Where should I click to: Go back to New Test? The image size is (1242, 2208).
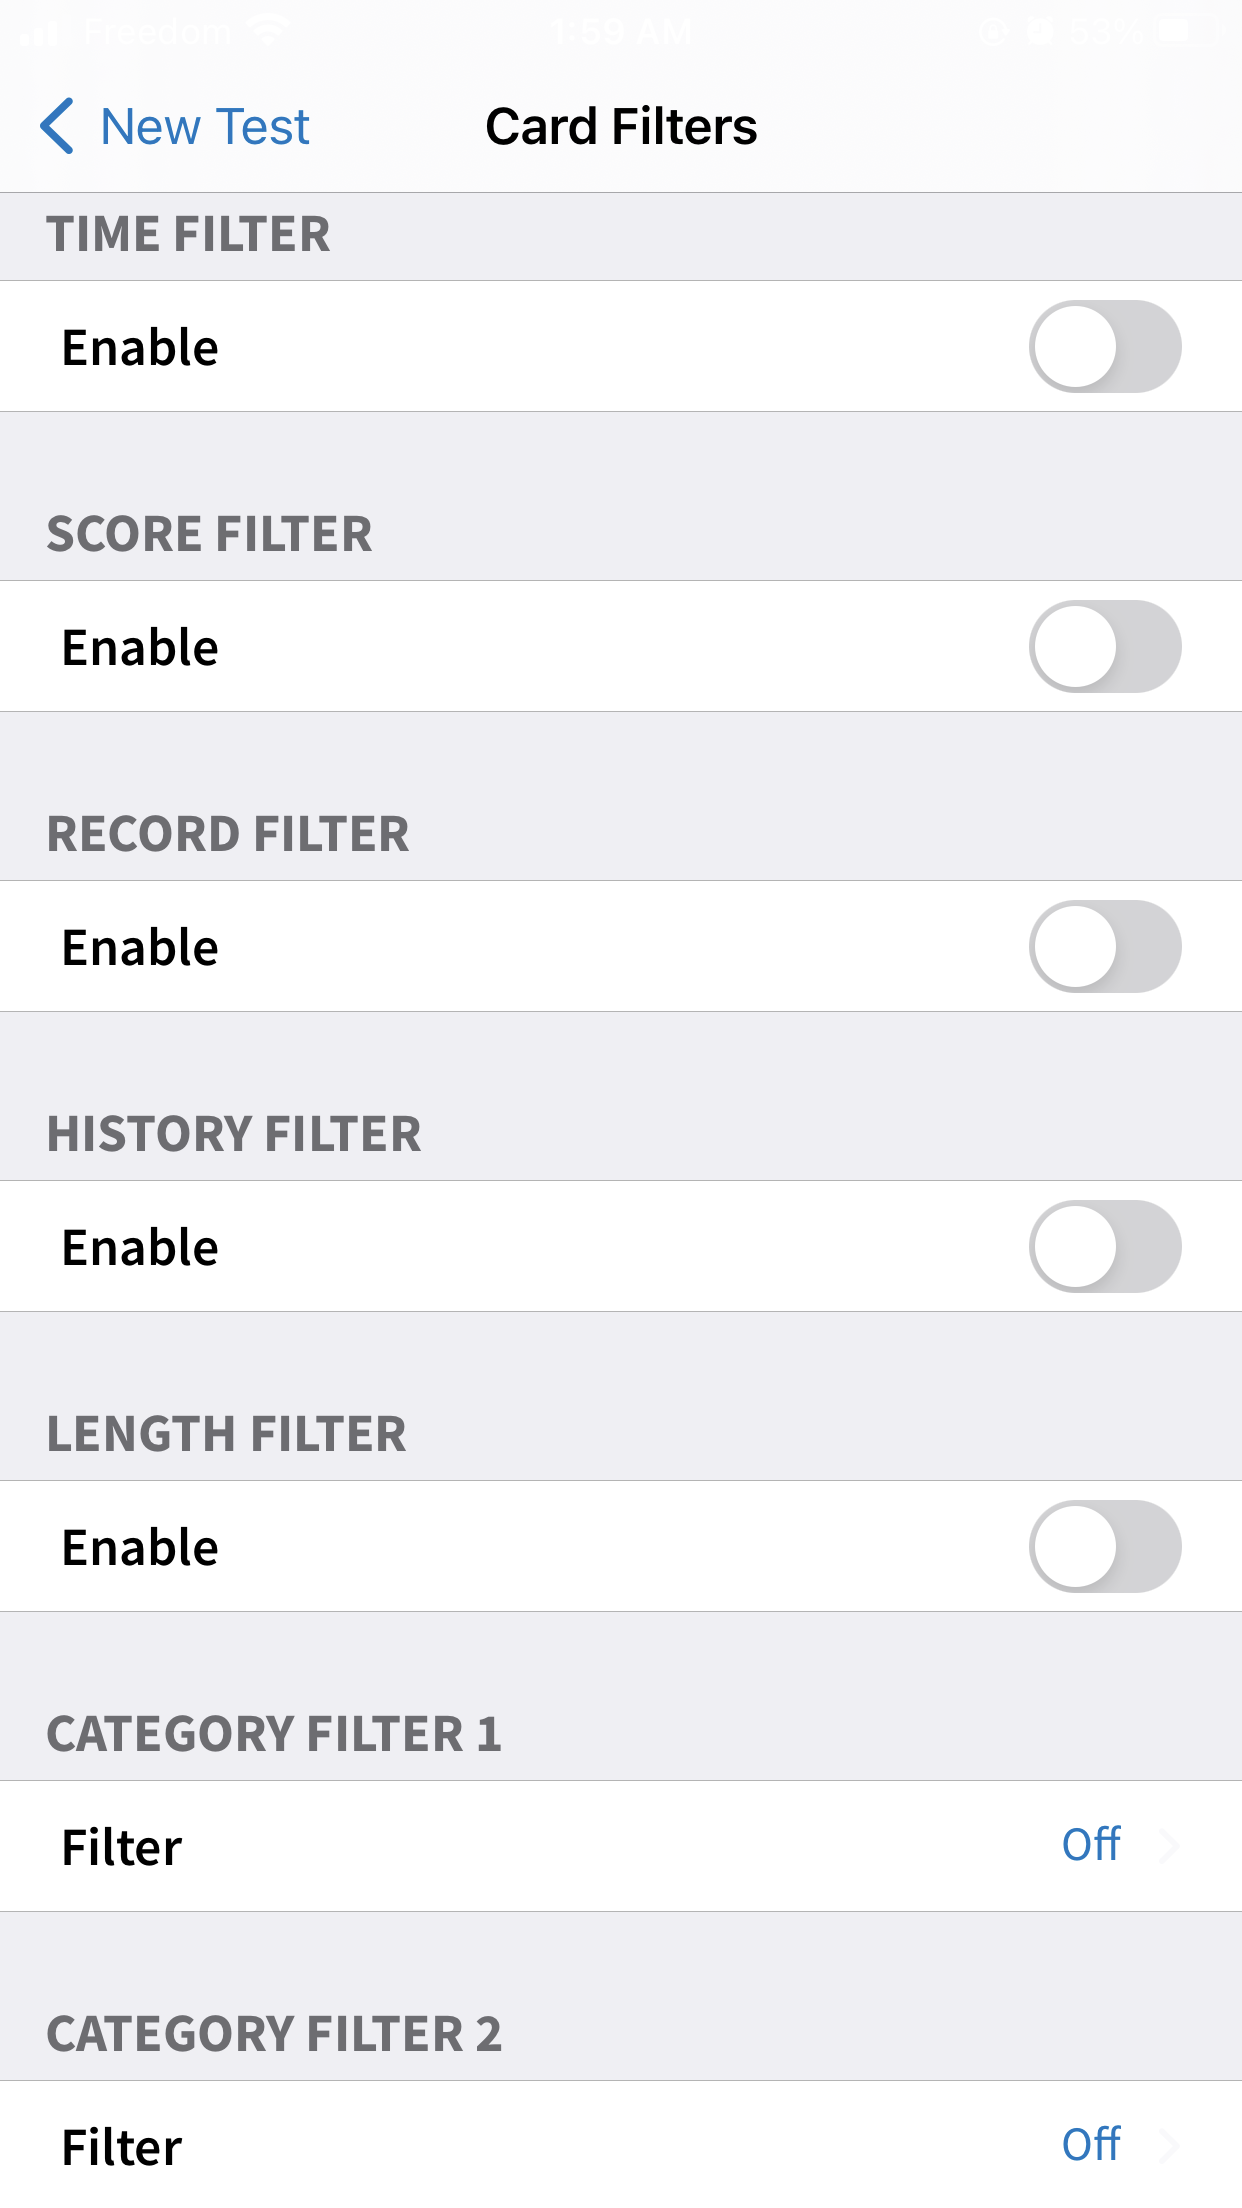coord(175,126)
